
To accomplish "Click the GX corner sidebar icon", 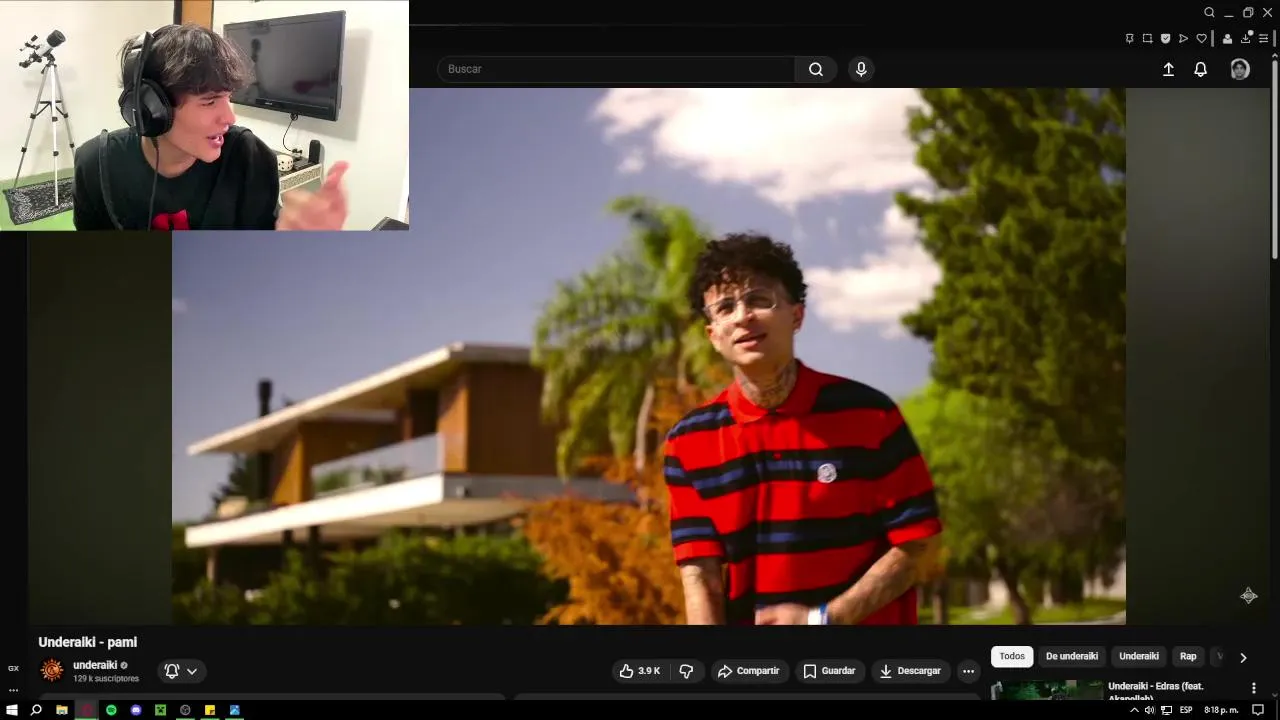I will 13,668.
